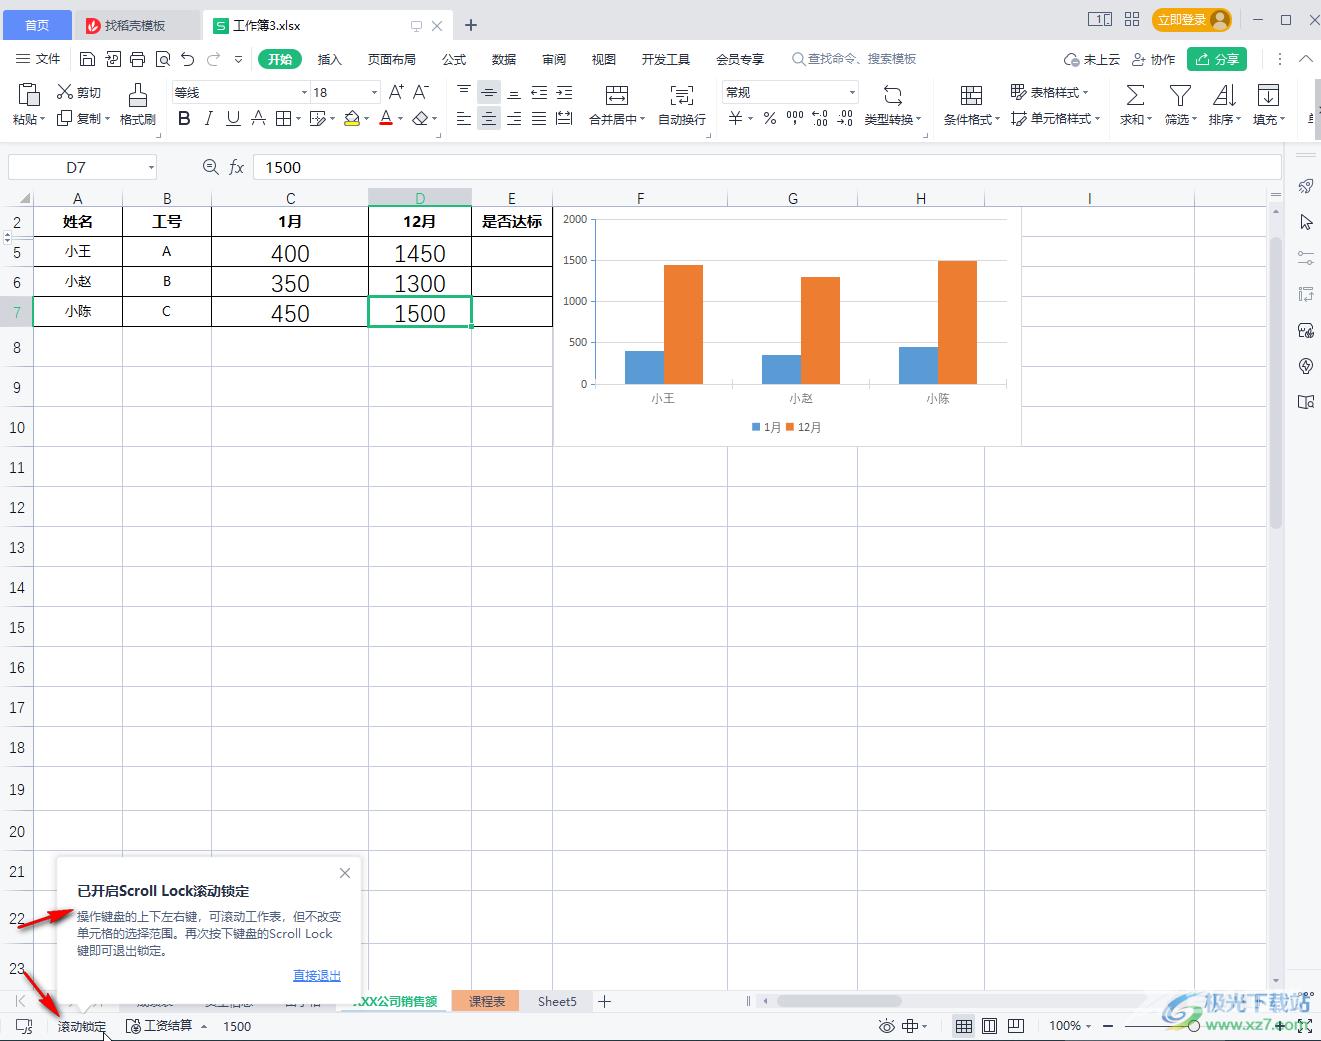Open the number format dropdown showing 常规
This screenshot has width=1321, height=1041.
852,92
